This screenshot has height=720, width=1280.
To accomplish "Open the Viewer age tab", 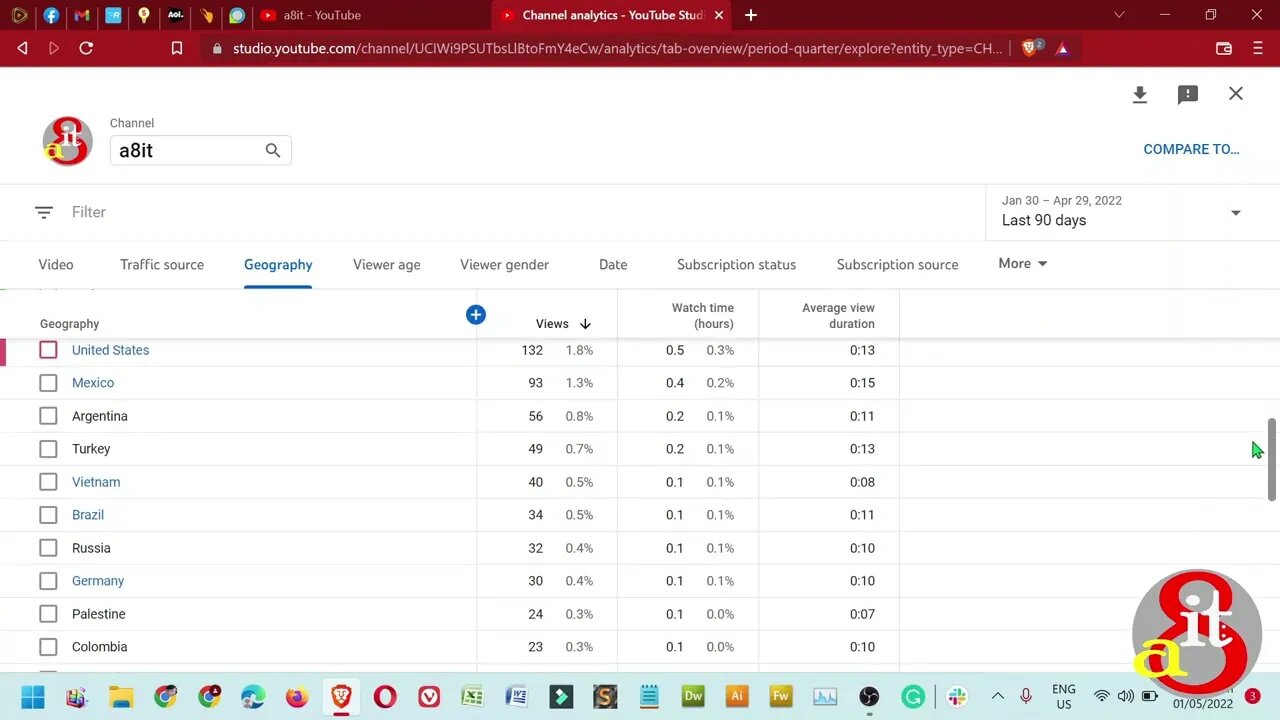I will 387,265.
